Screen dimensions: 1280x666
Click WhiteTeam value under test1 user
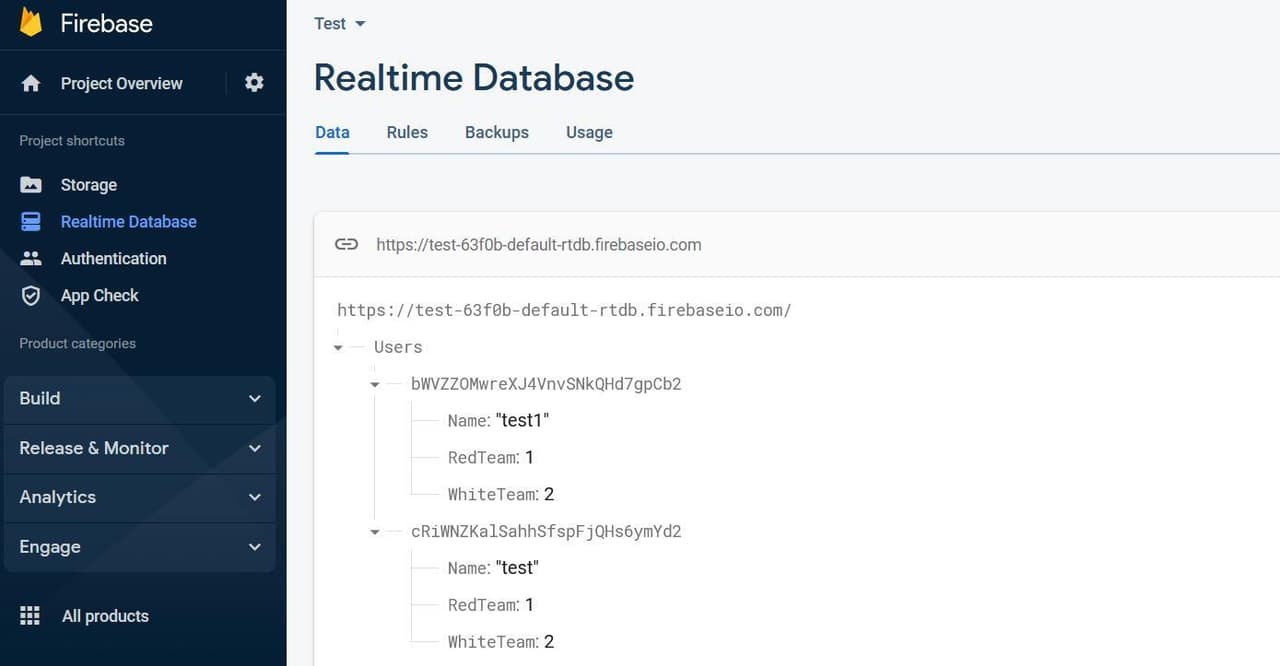click(549, 494)
